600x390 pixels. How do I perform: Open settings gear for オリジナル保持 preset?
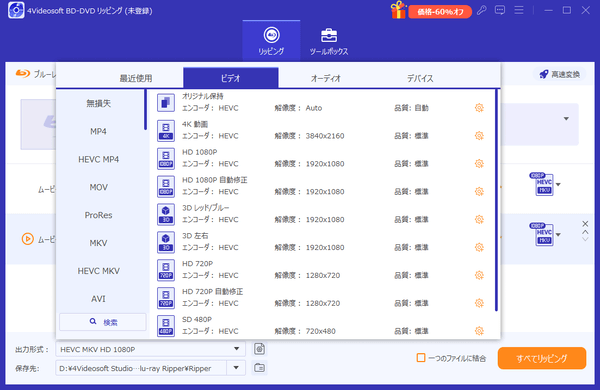(x=479, y=108)
